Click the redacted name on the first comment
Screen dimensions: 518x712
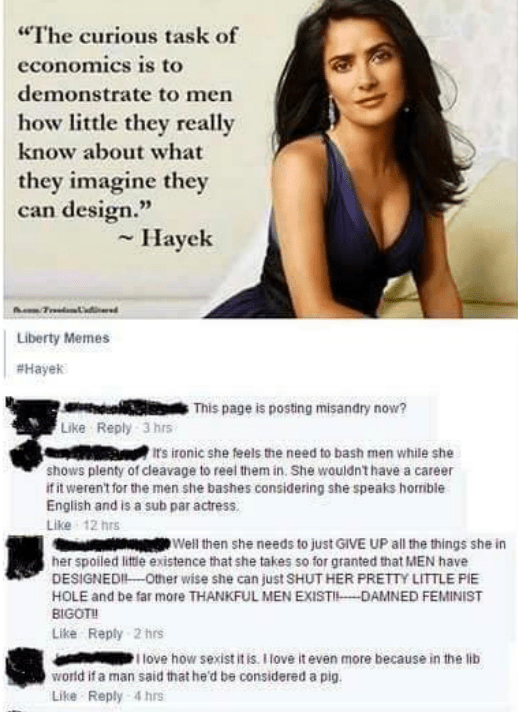point(125,407)
